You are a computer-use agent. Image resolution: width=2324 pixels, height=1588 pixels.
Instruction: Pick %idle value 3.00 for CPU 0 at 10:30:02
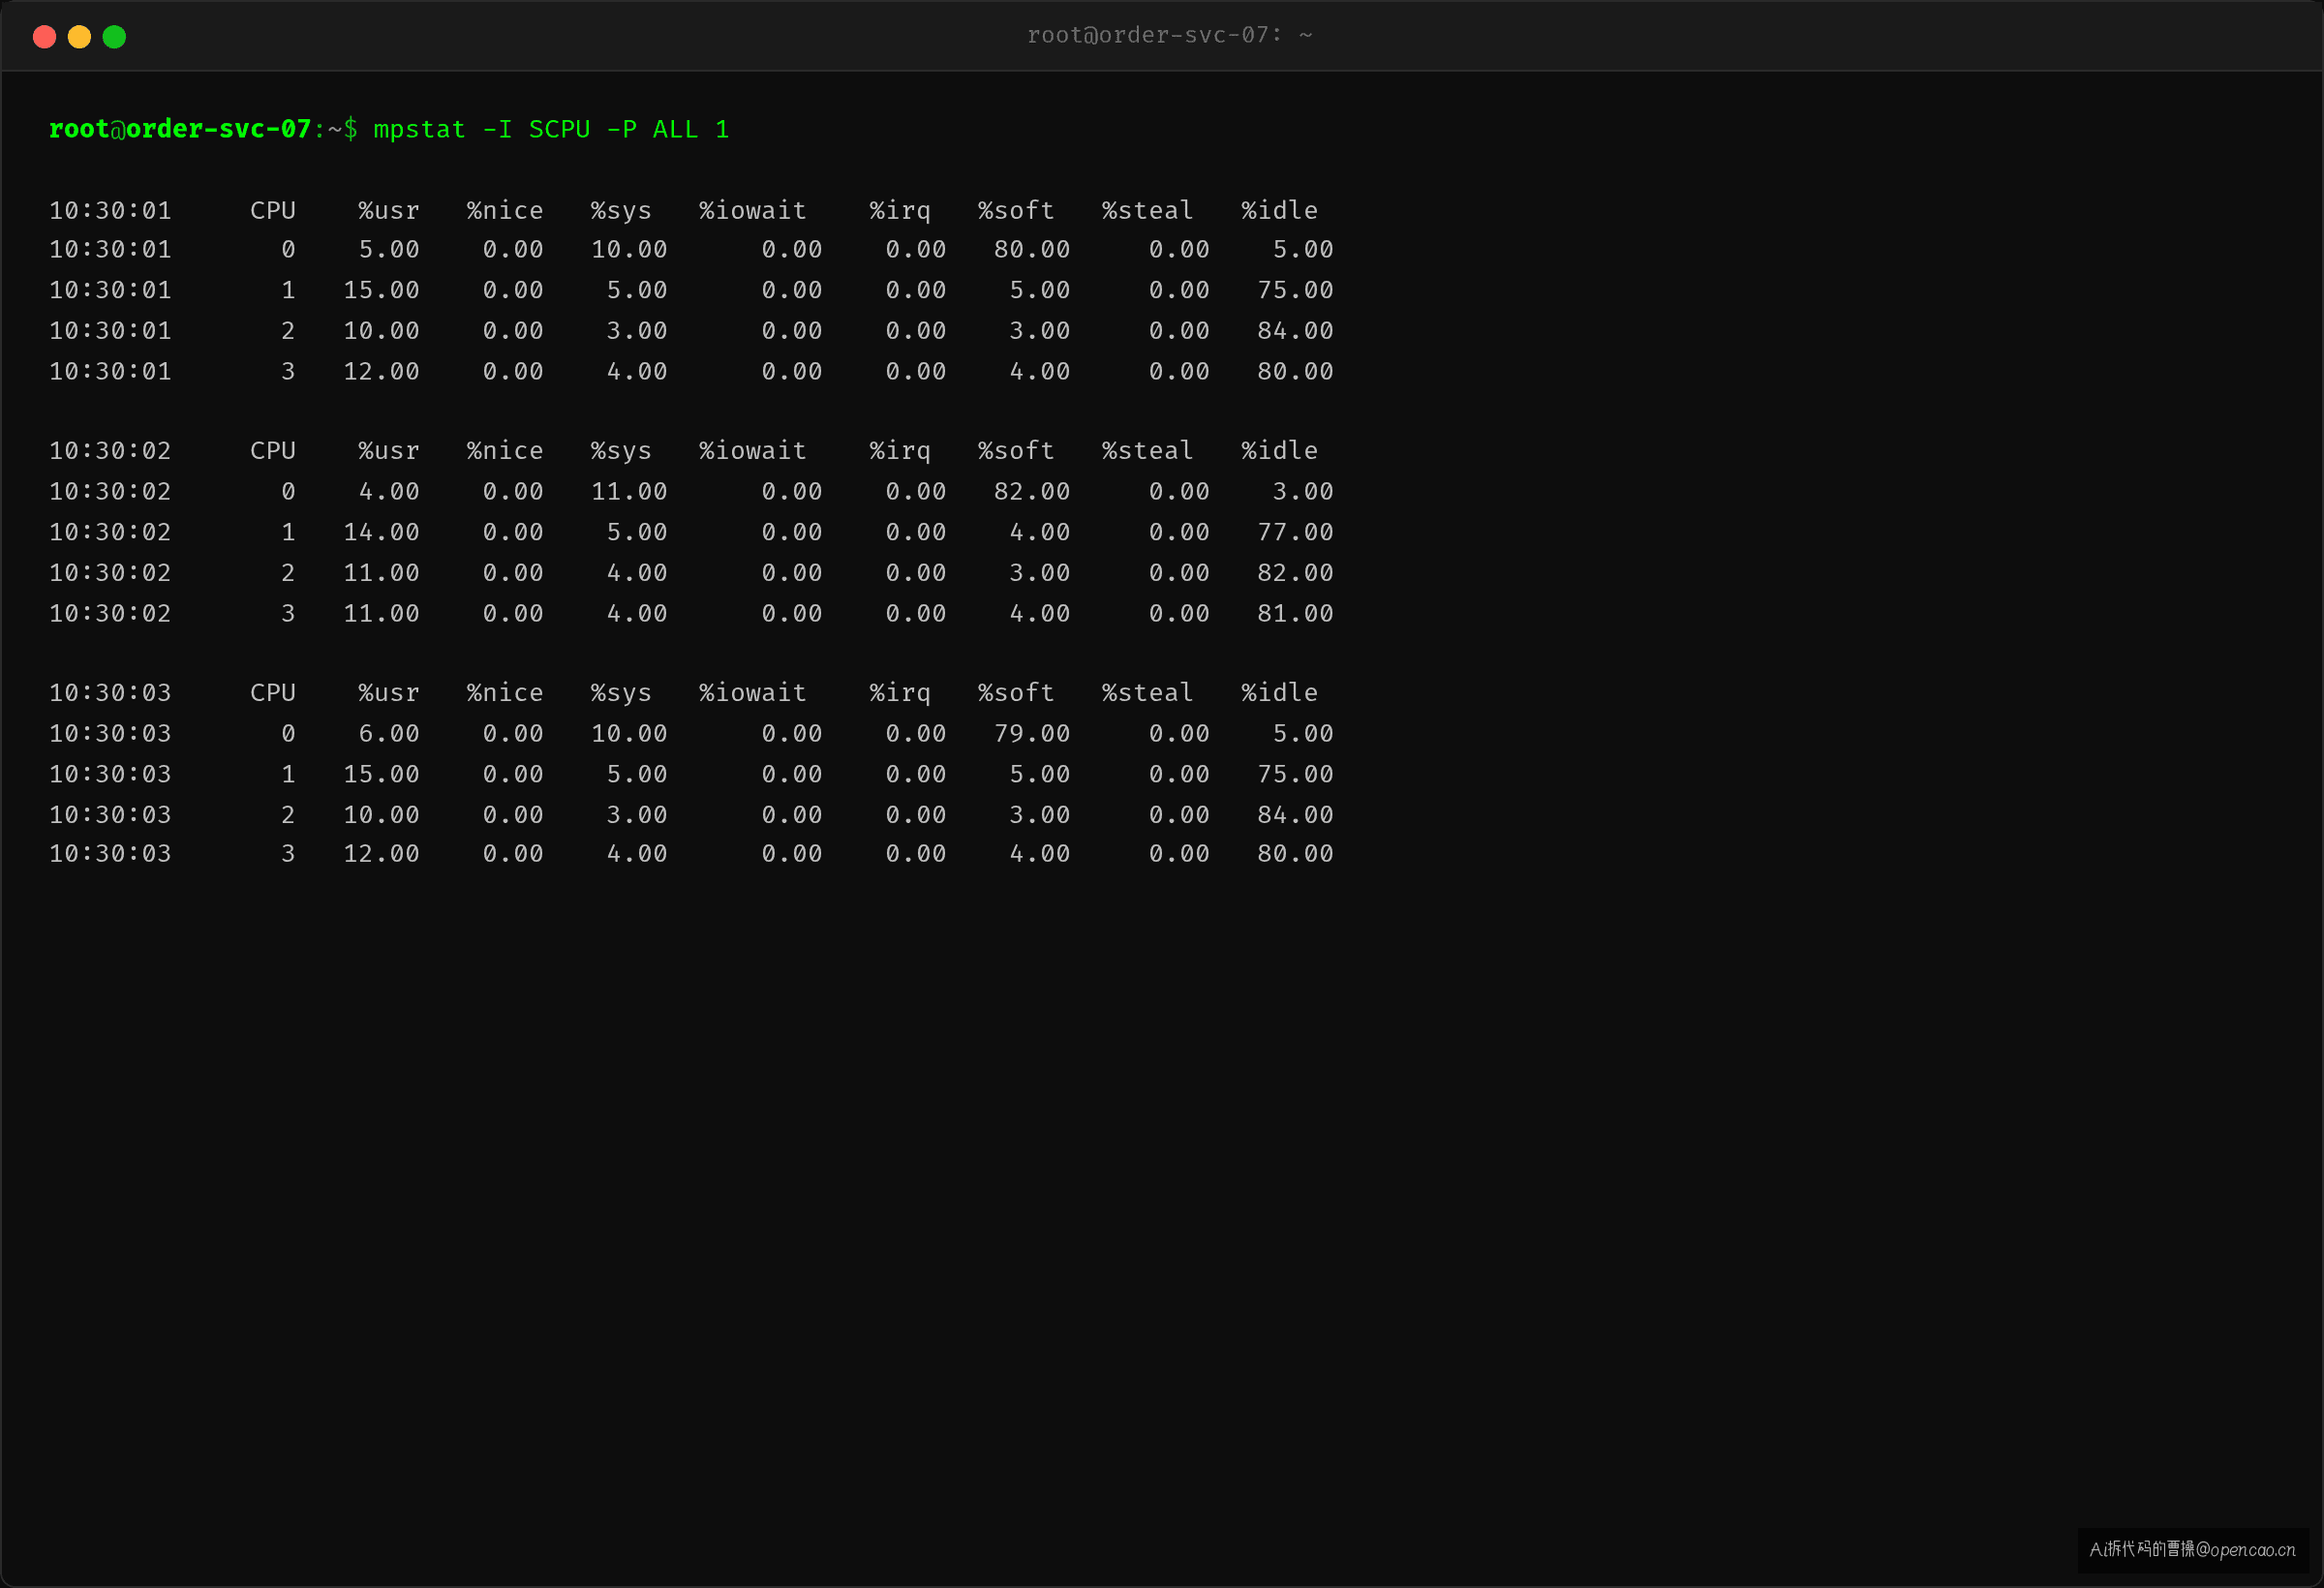tap(1303, 491)
